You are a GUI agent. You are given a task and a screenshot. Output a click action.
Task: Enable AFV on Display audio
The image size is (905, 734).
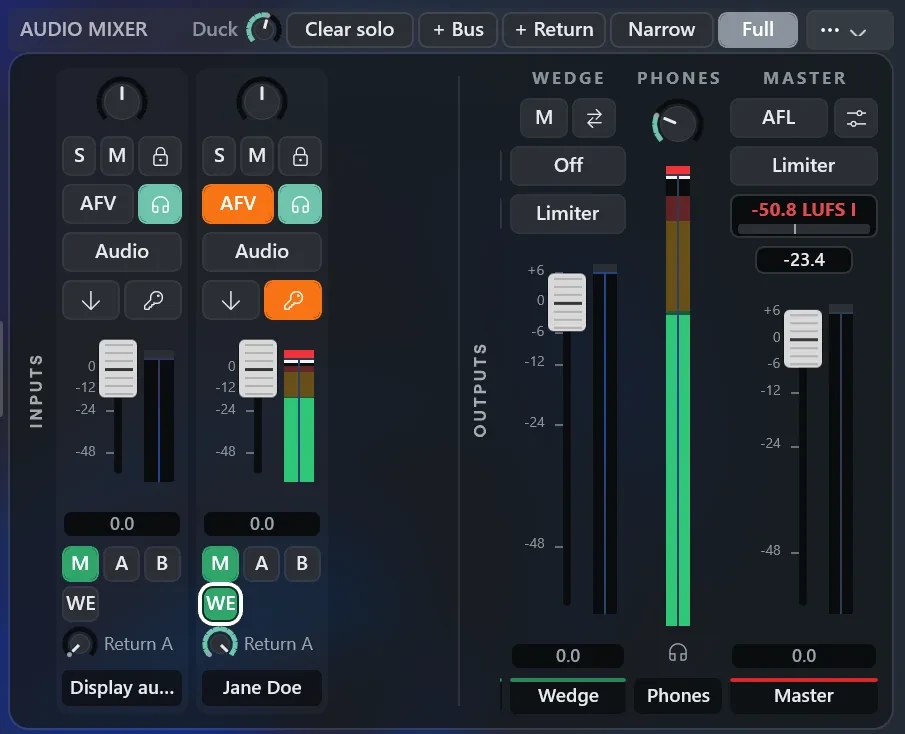pyautogui.click(x=98, y=204)
